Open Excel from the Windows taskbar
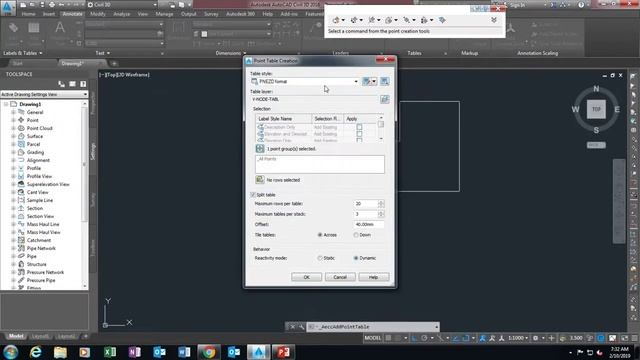This screenshot has width=640, height=360. (110, 352)
